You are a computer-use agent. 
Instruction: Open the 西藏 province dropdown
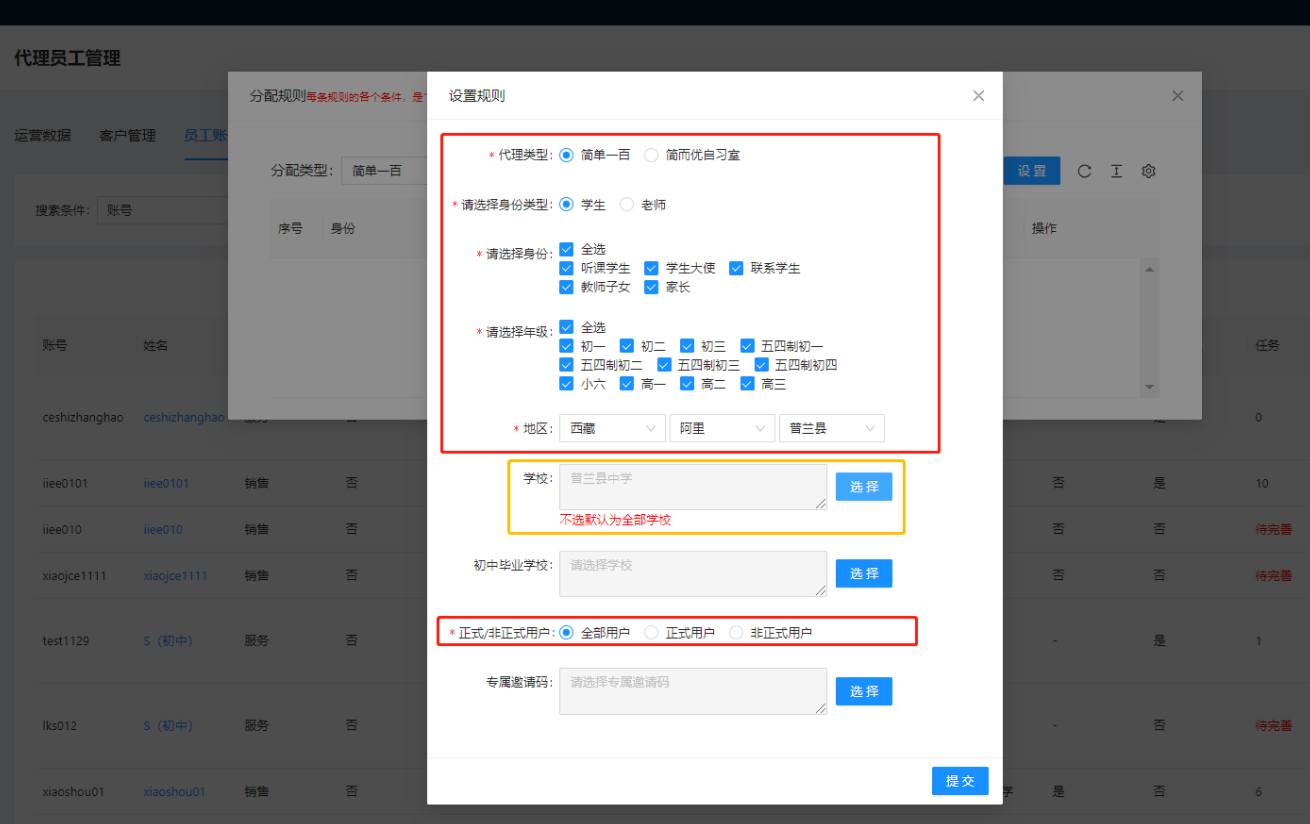tap(612, 428)
